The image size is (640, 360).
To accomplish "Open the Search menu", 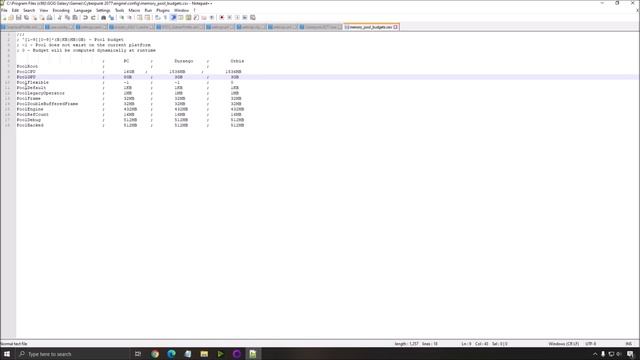I will click(29, 10).
